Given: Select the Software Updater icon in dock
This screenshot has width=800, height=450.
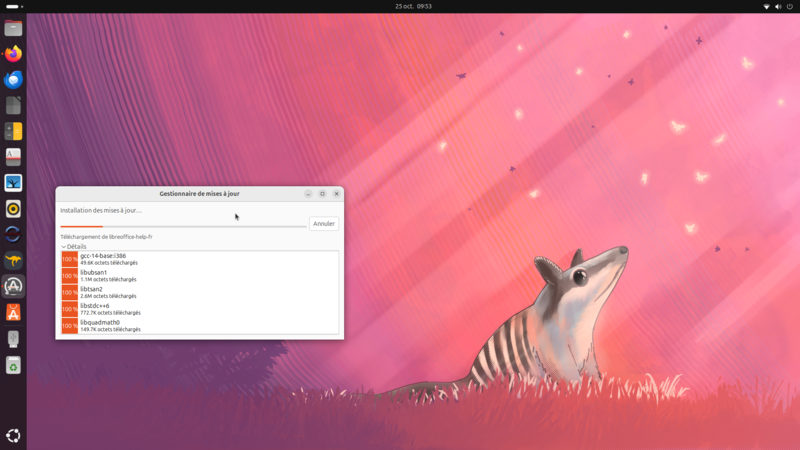Looking at the screenshot, I should point(13,286).
